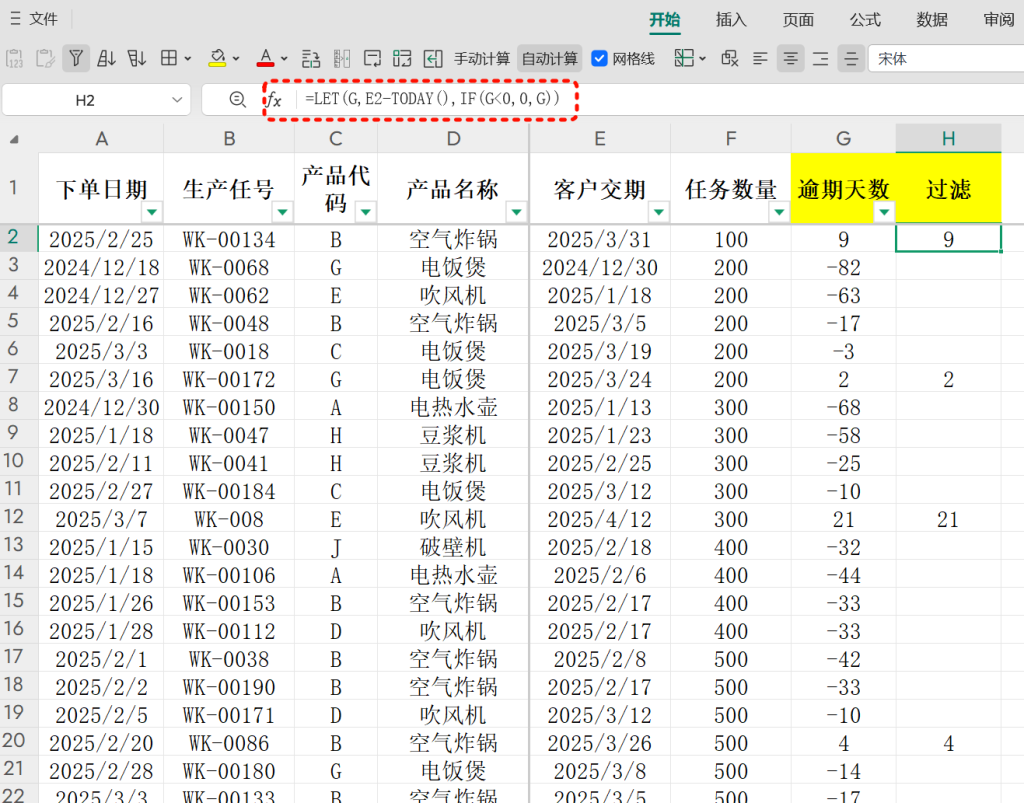This screenshot has width=1024, height=803.
Task: Click cell WK-00172
Action: coord(229,379)
